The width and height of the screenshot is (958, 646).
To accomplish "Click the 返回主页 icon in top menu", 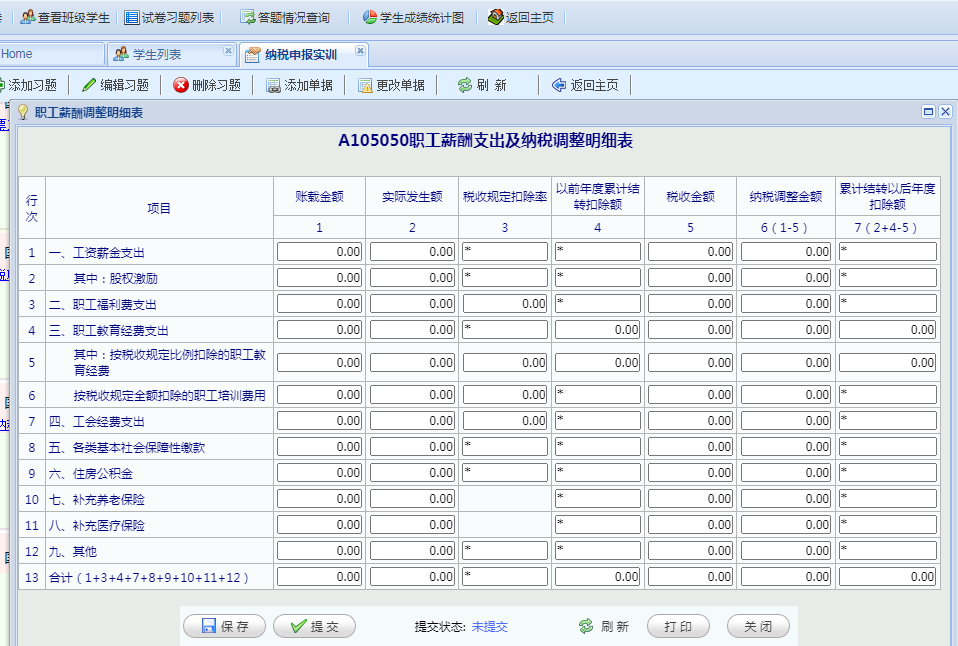I will [495, 17].
